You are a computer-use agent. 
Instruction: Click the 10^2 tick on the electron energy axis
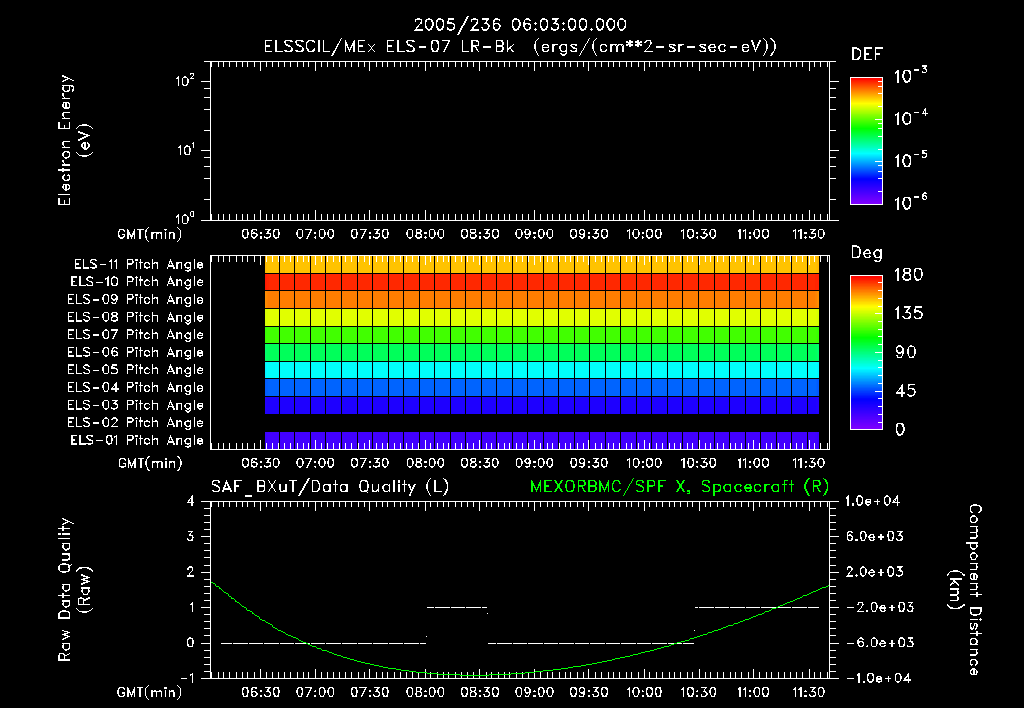coord(185,81)
